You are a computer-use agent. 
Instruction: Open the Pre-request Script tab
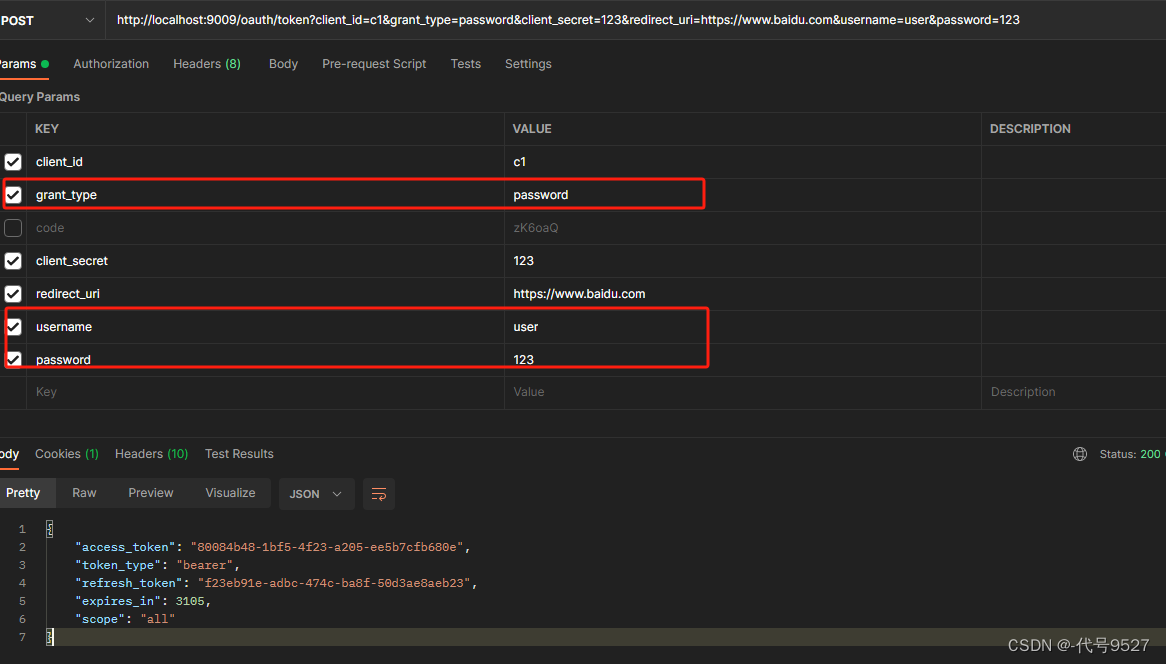point(374,64)
